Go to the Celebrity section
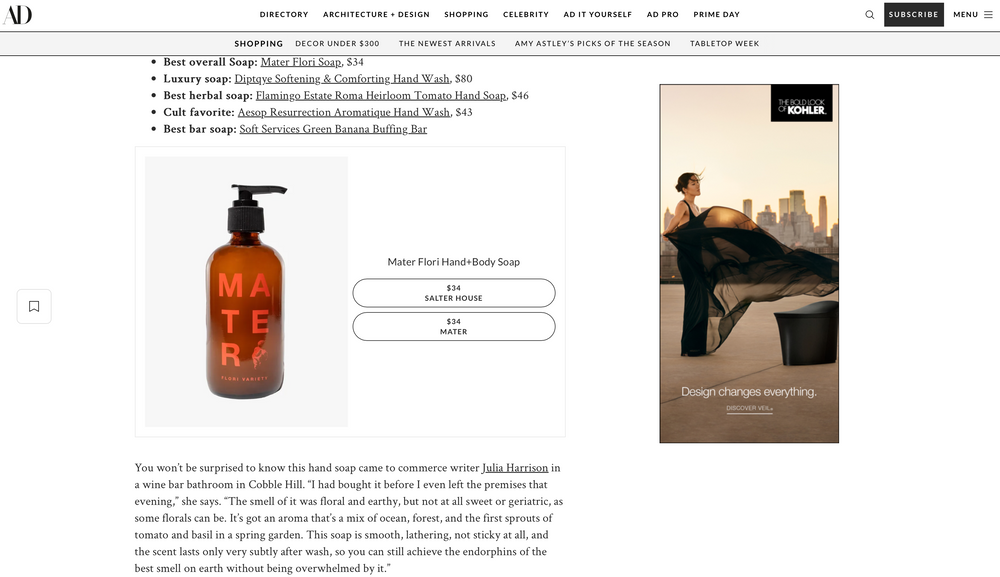This screenshot has height=577, width=1000. point(526,15)
